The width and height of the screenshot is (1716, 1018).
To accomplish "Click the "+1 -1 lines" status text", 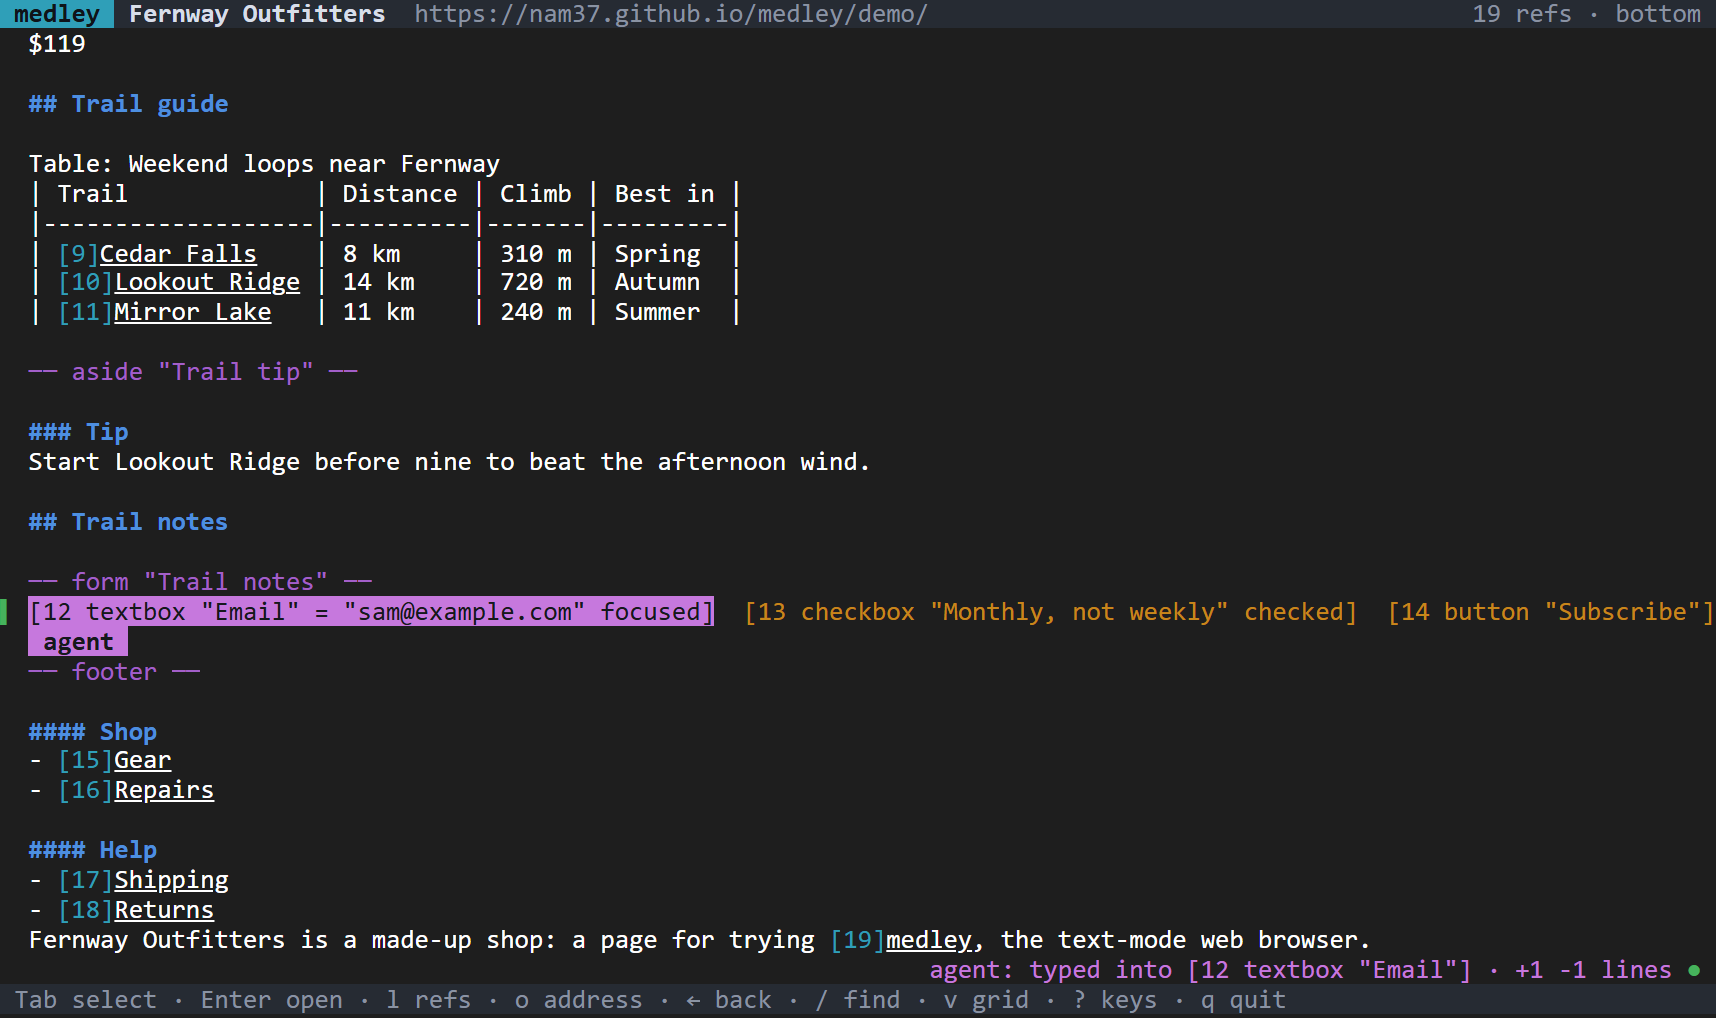I will tap(1594, 970).
